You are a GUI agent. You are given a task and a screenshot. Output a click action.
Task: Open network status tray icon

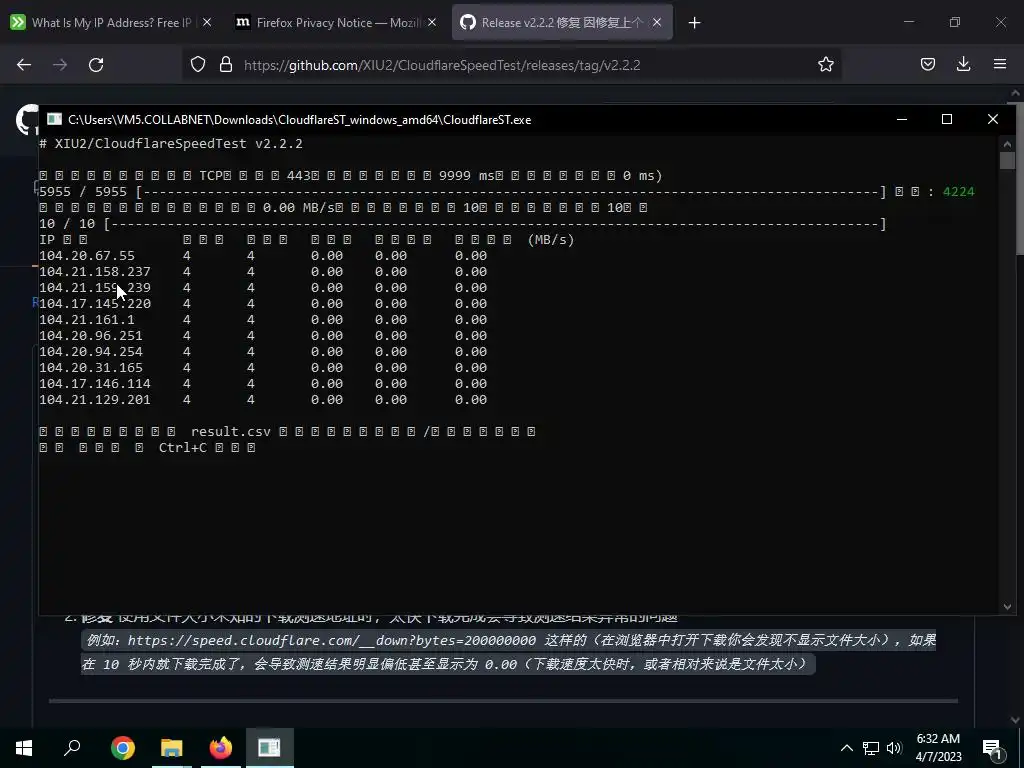click(871, 748)
